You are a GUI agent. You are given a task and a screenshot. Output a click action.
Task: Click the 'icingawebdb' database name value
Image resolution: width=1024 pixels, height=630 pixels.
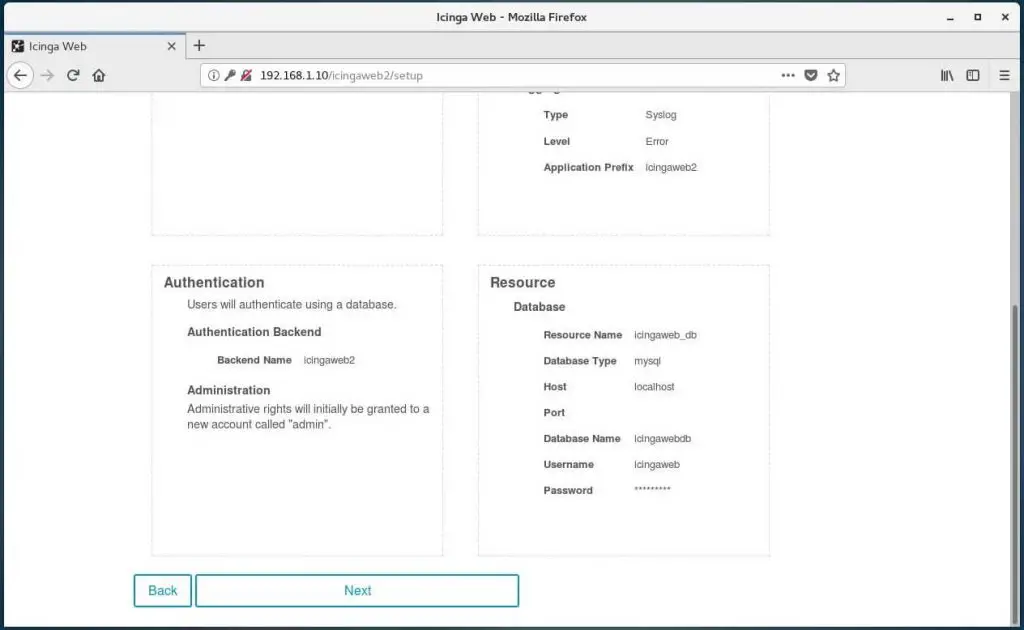click(x=662, y=439)
